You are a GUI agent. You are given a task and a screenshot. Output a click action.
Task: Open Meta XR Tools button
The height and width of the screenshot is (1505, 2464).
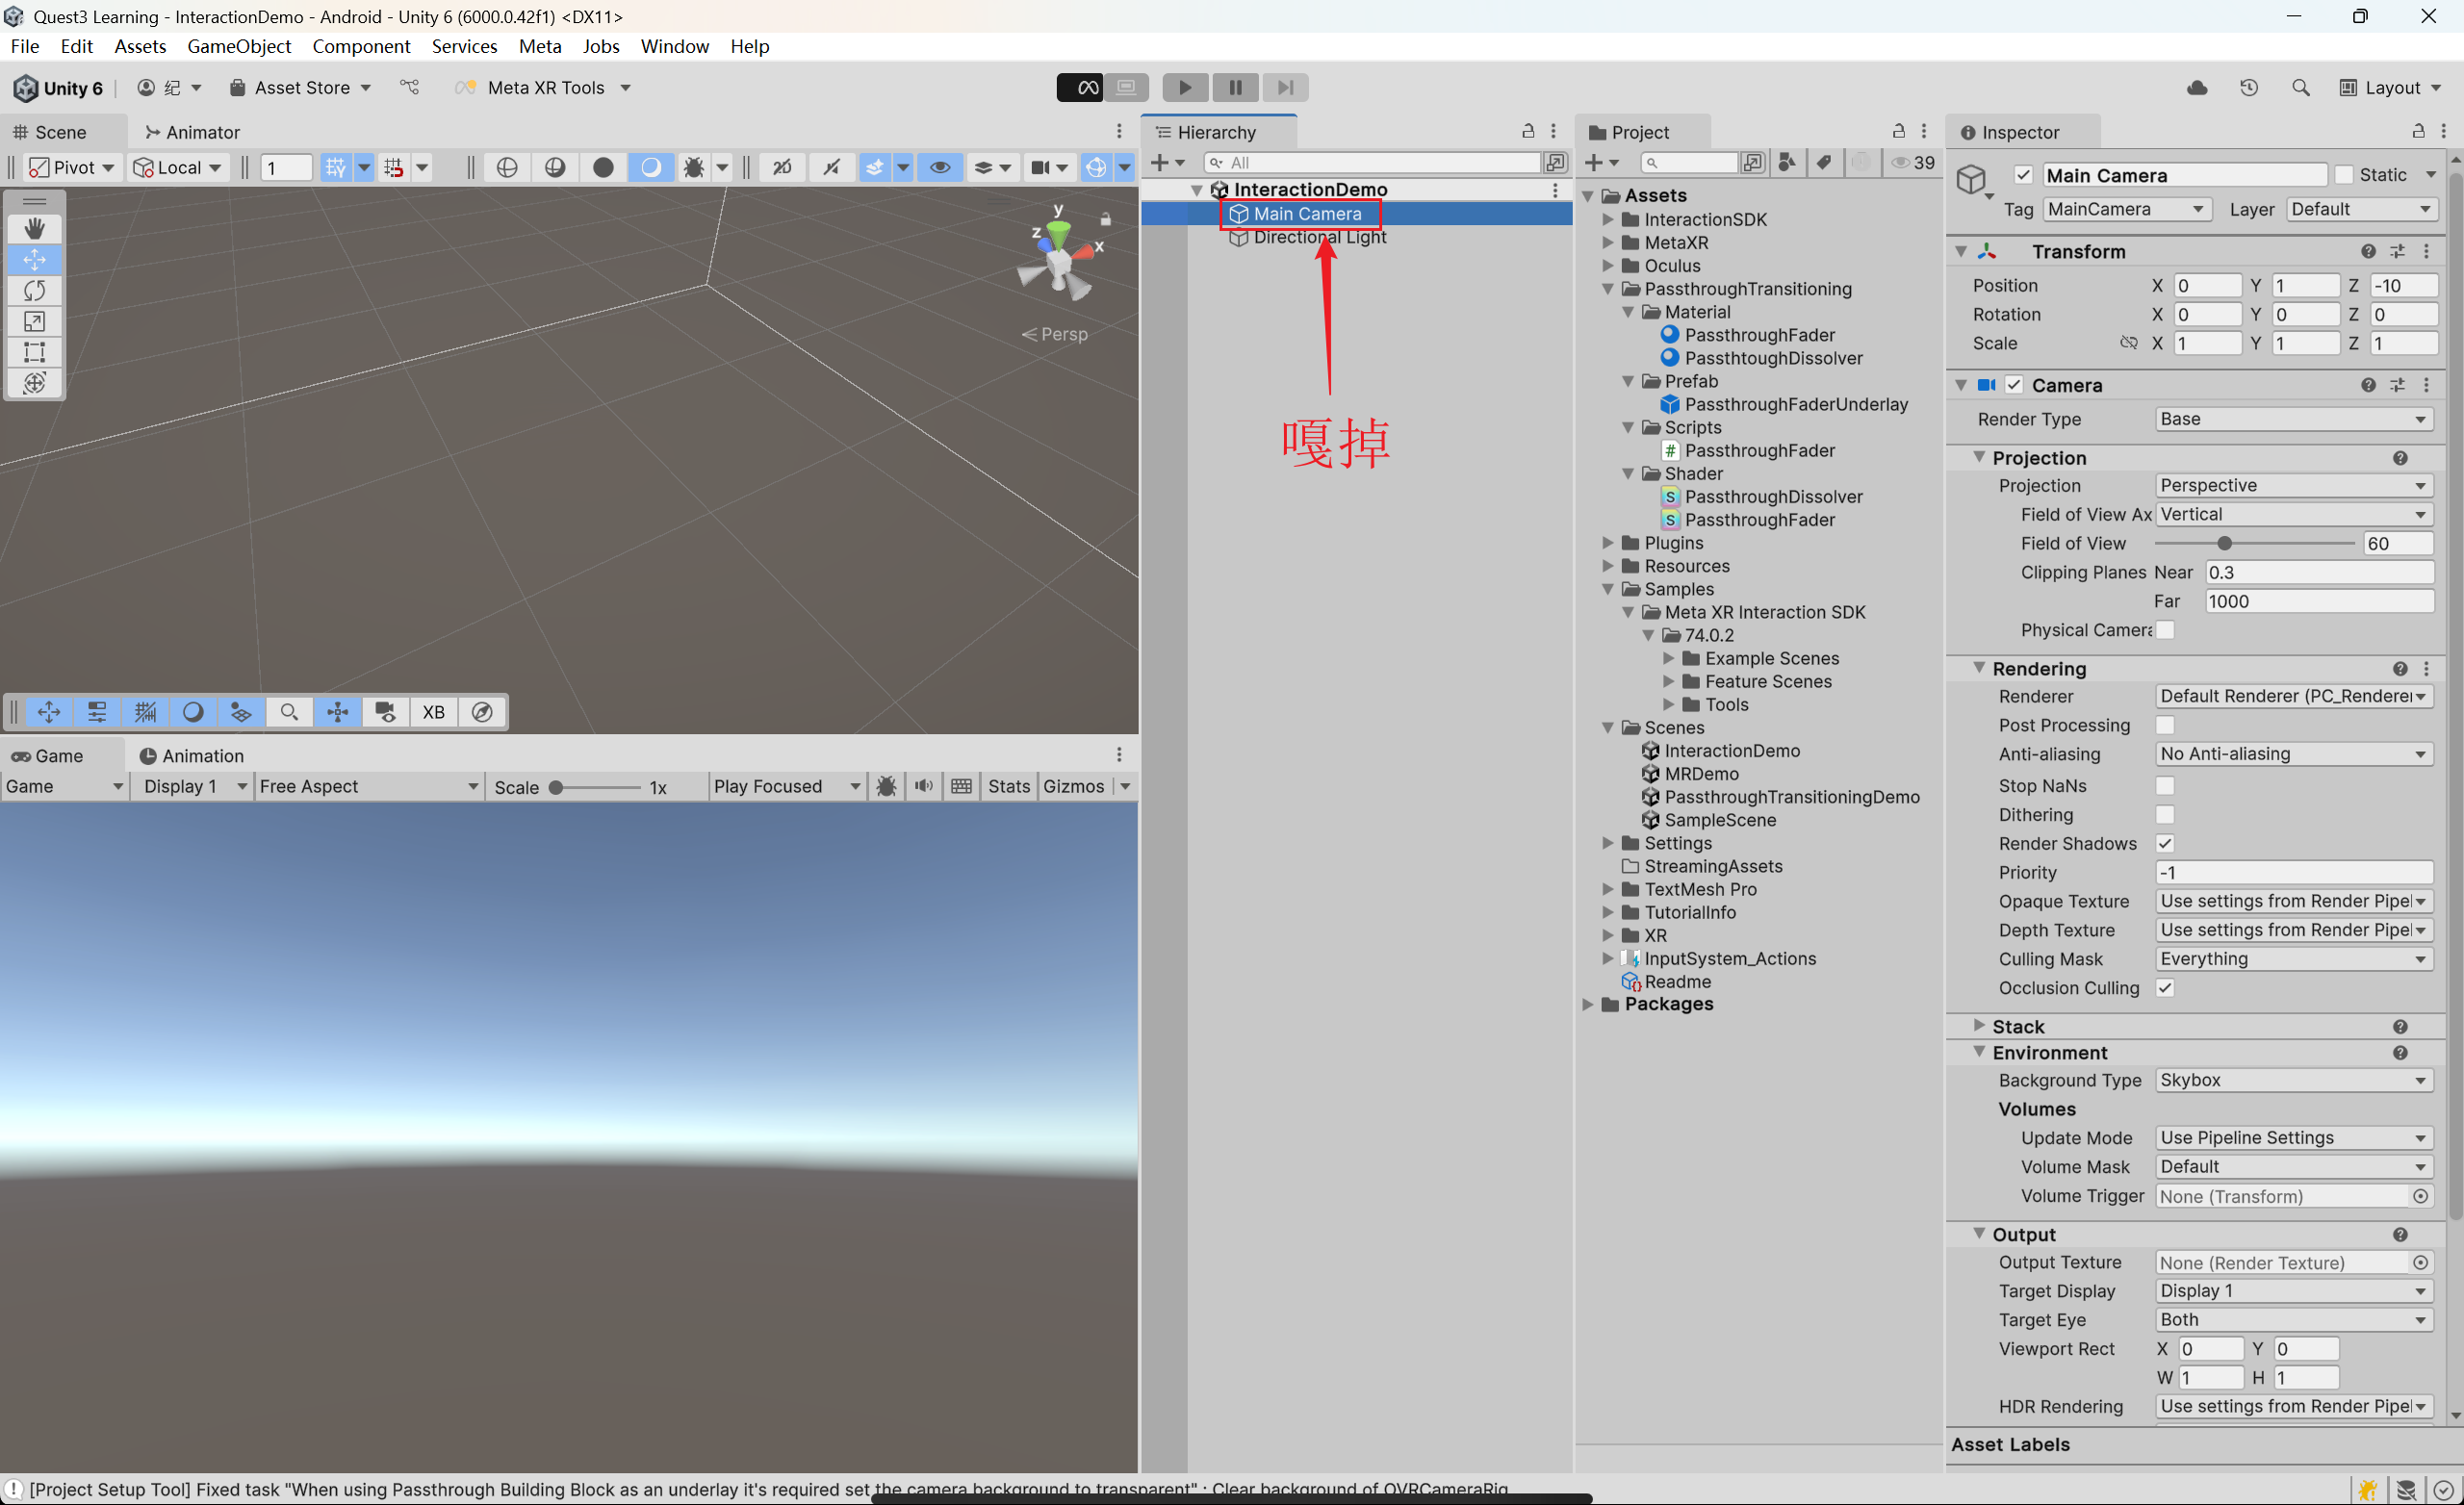545,88
